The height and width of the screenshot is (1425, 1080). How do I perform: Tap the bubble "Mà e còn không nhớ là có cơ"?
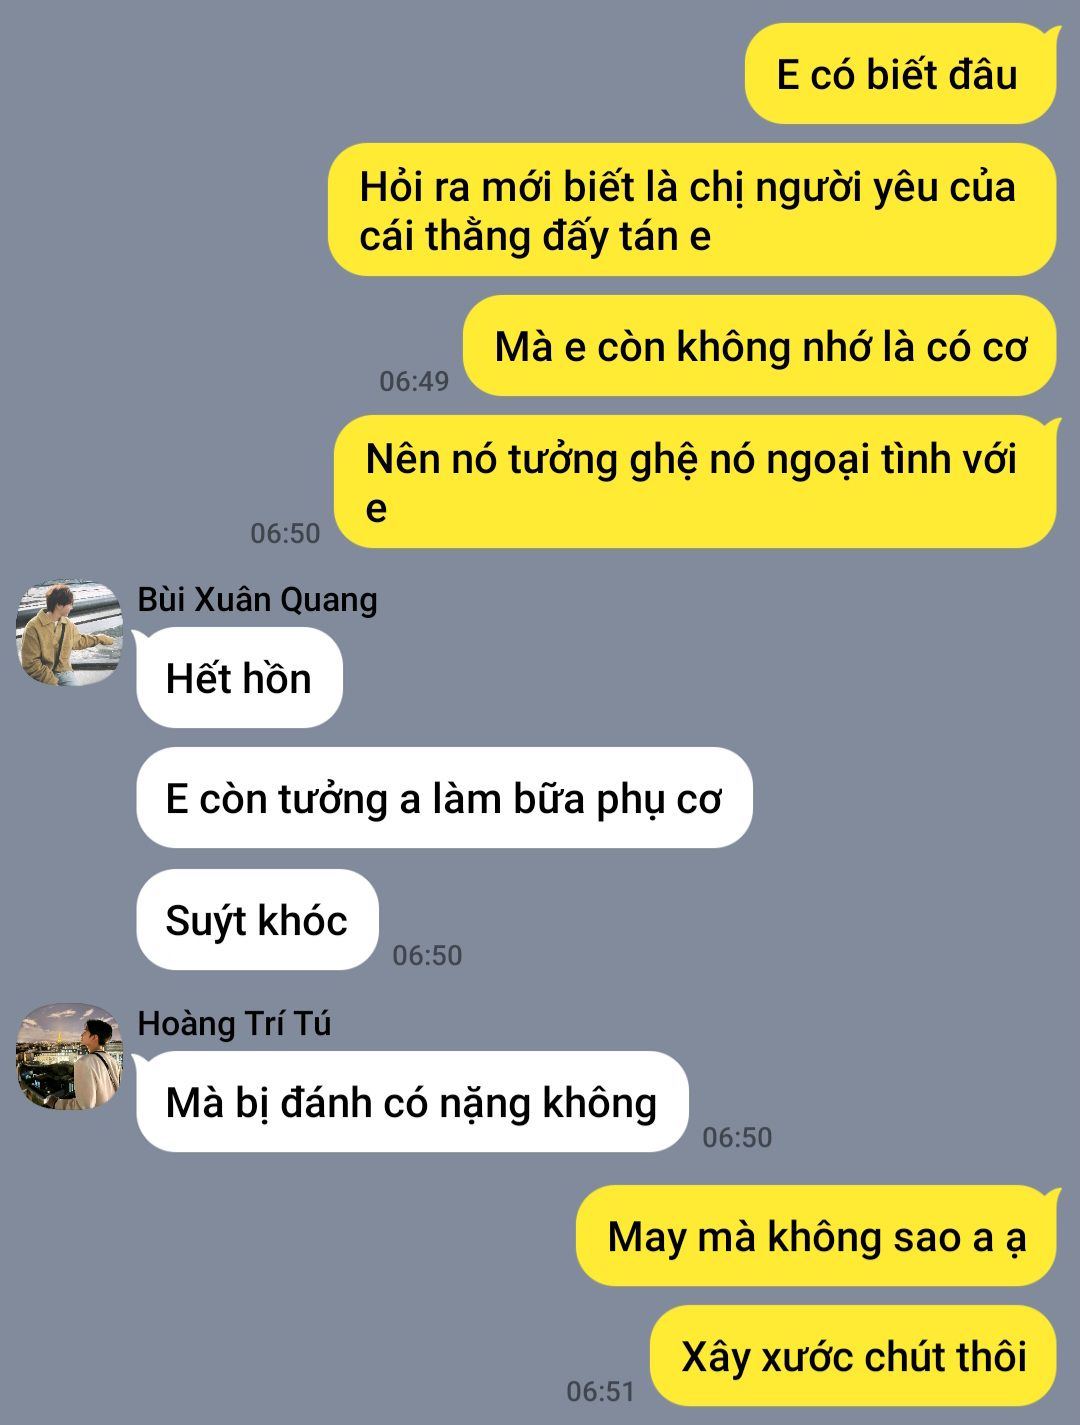[760, 346]
